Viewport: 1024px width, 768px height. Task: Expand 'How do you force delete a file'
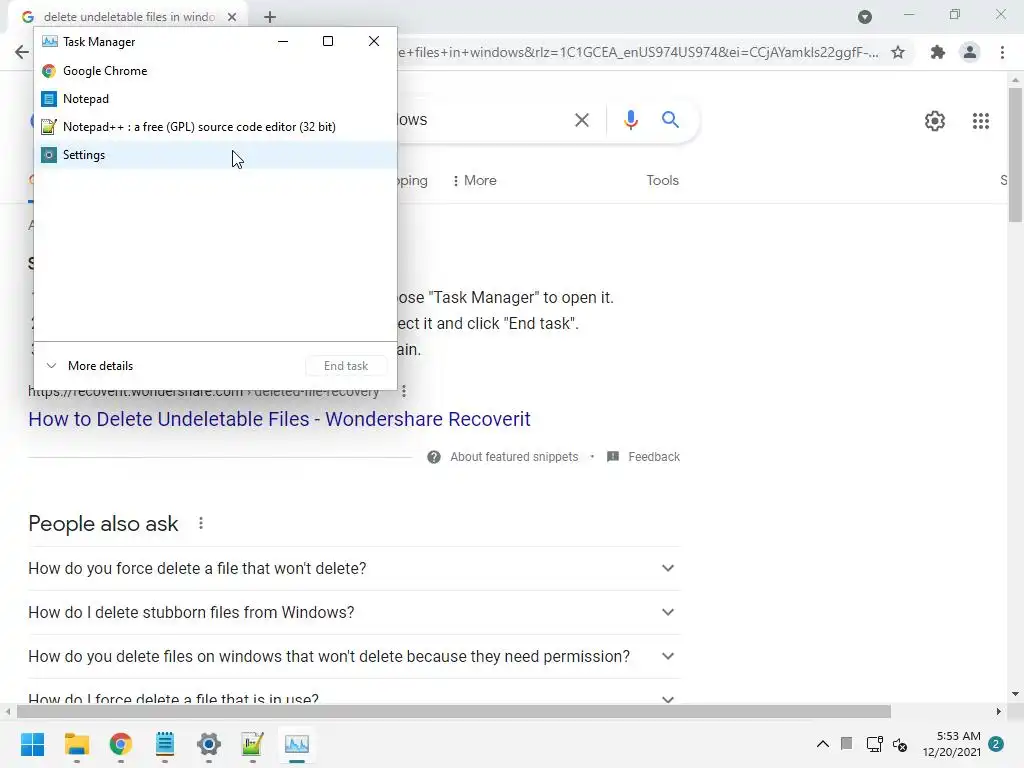[x=354, y=568]
